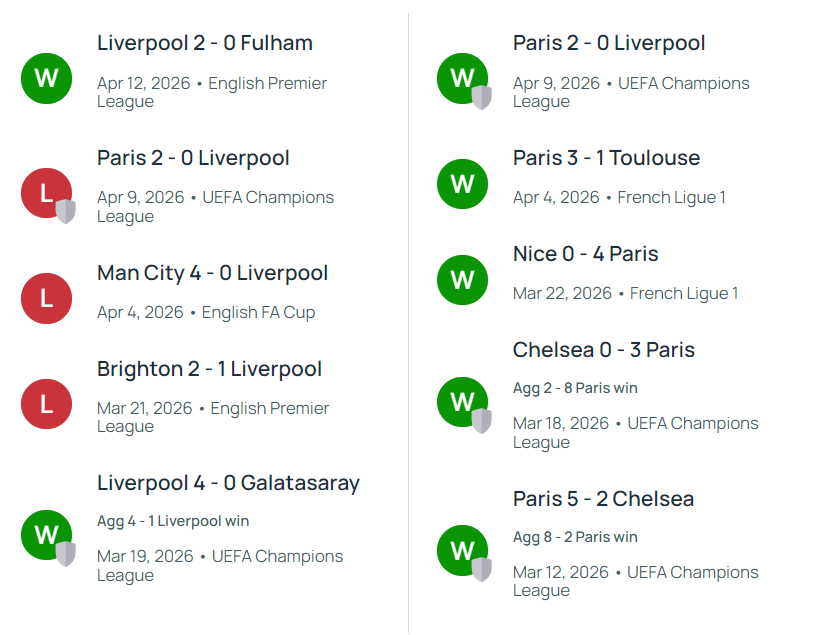817x635 pixels.
Task: Click the green W badge in the right column's Paris 2 - 0 Liverpool row
Action: 462,78
